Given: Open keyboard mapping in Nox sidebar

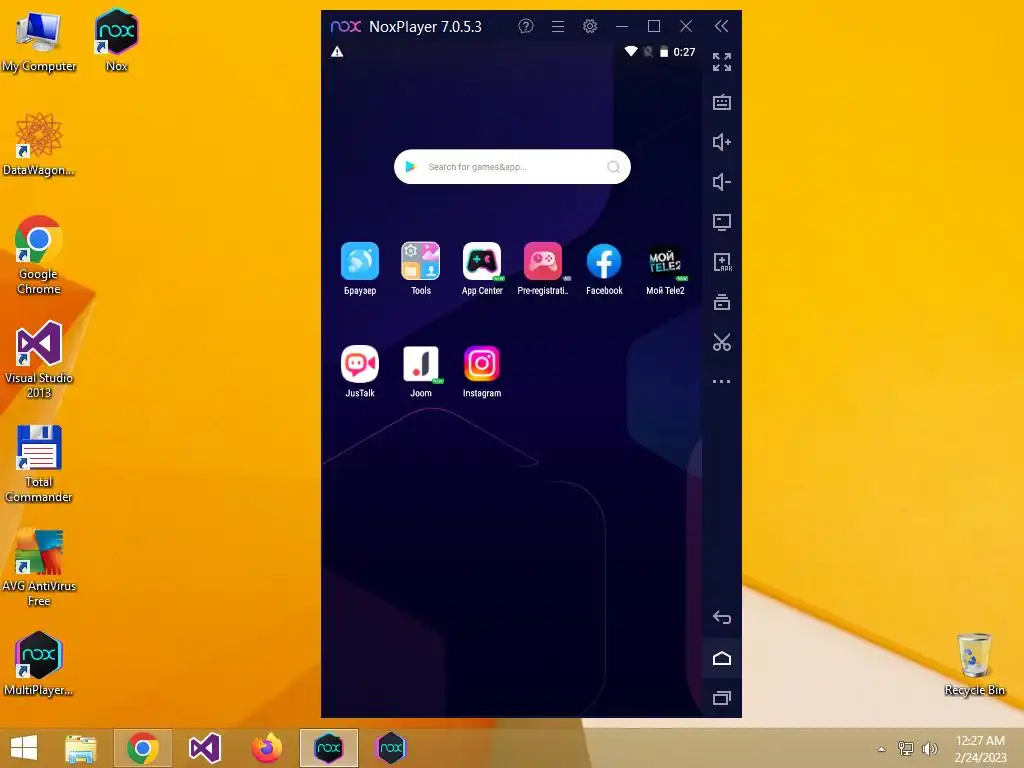Looking at the screenshot, I should pos(722,102).
